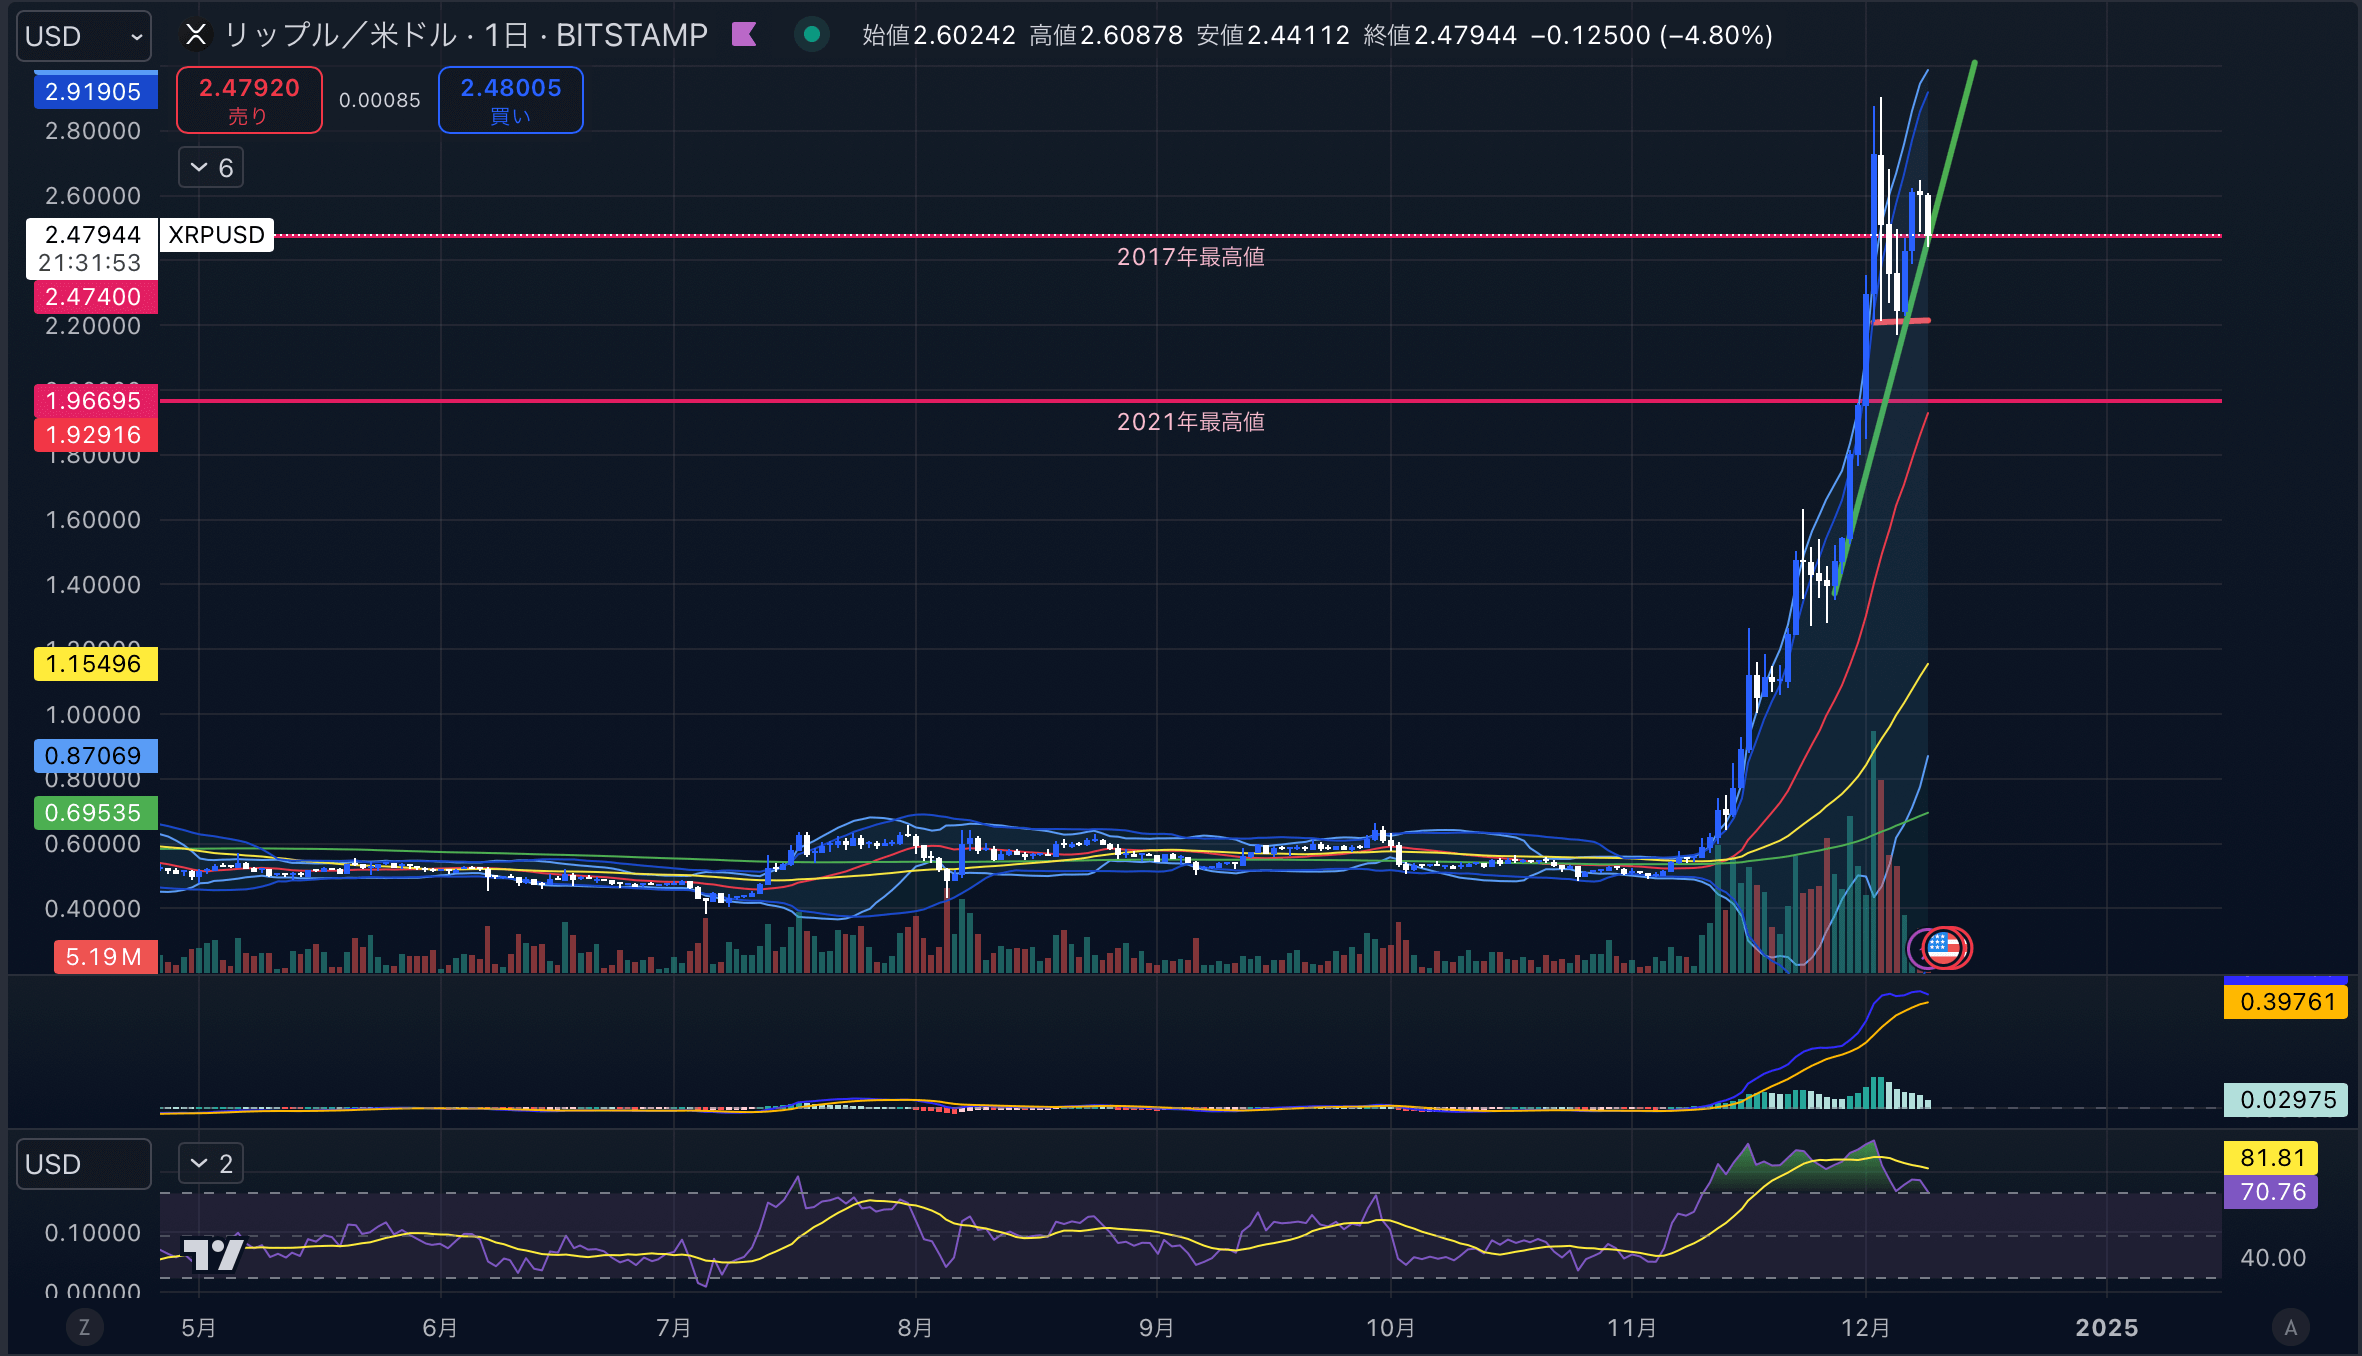Click the 5月 label on time axis
This screenshot has height=1356, width=2362.
point(199,1328)
